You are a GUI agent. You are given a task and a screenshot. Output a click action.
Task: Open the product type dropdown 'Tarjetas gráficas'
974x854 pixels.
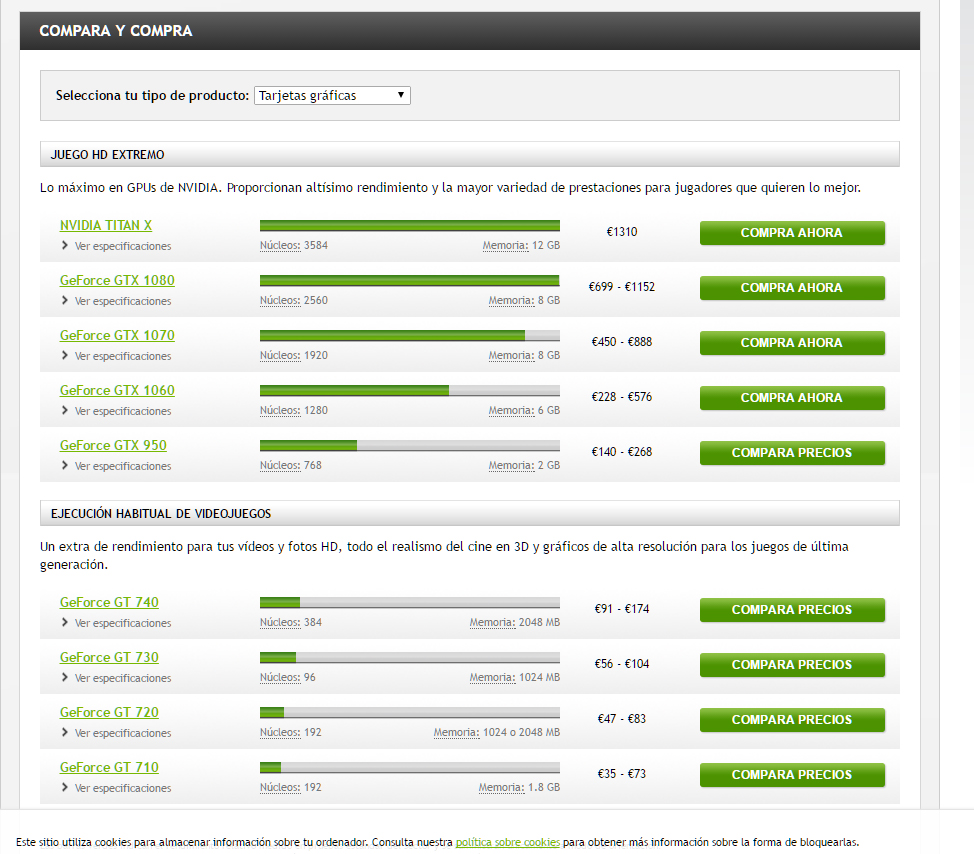[332, 95]
